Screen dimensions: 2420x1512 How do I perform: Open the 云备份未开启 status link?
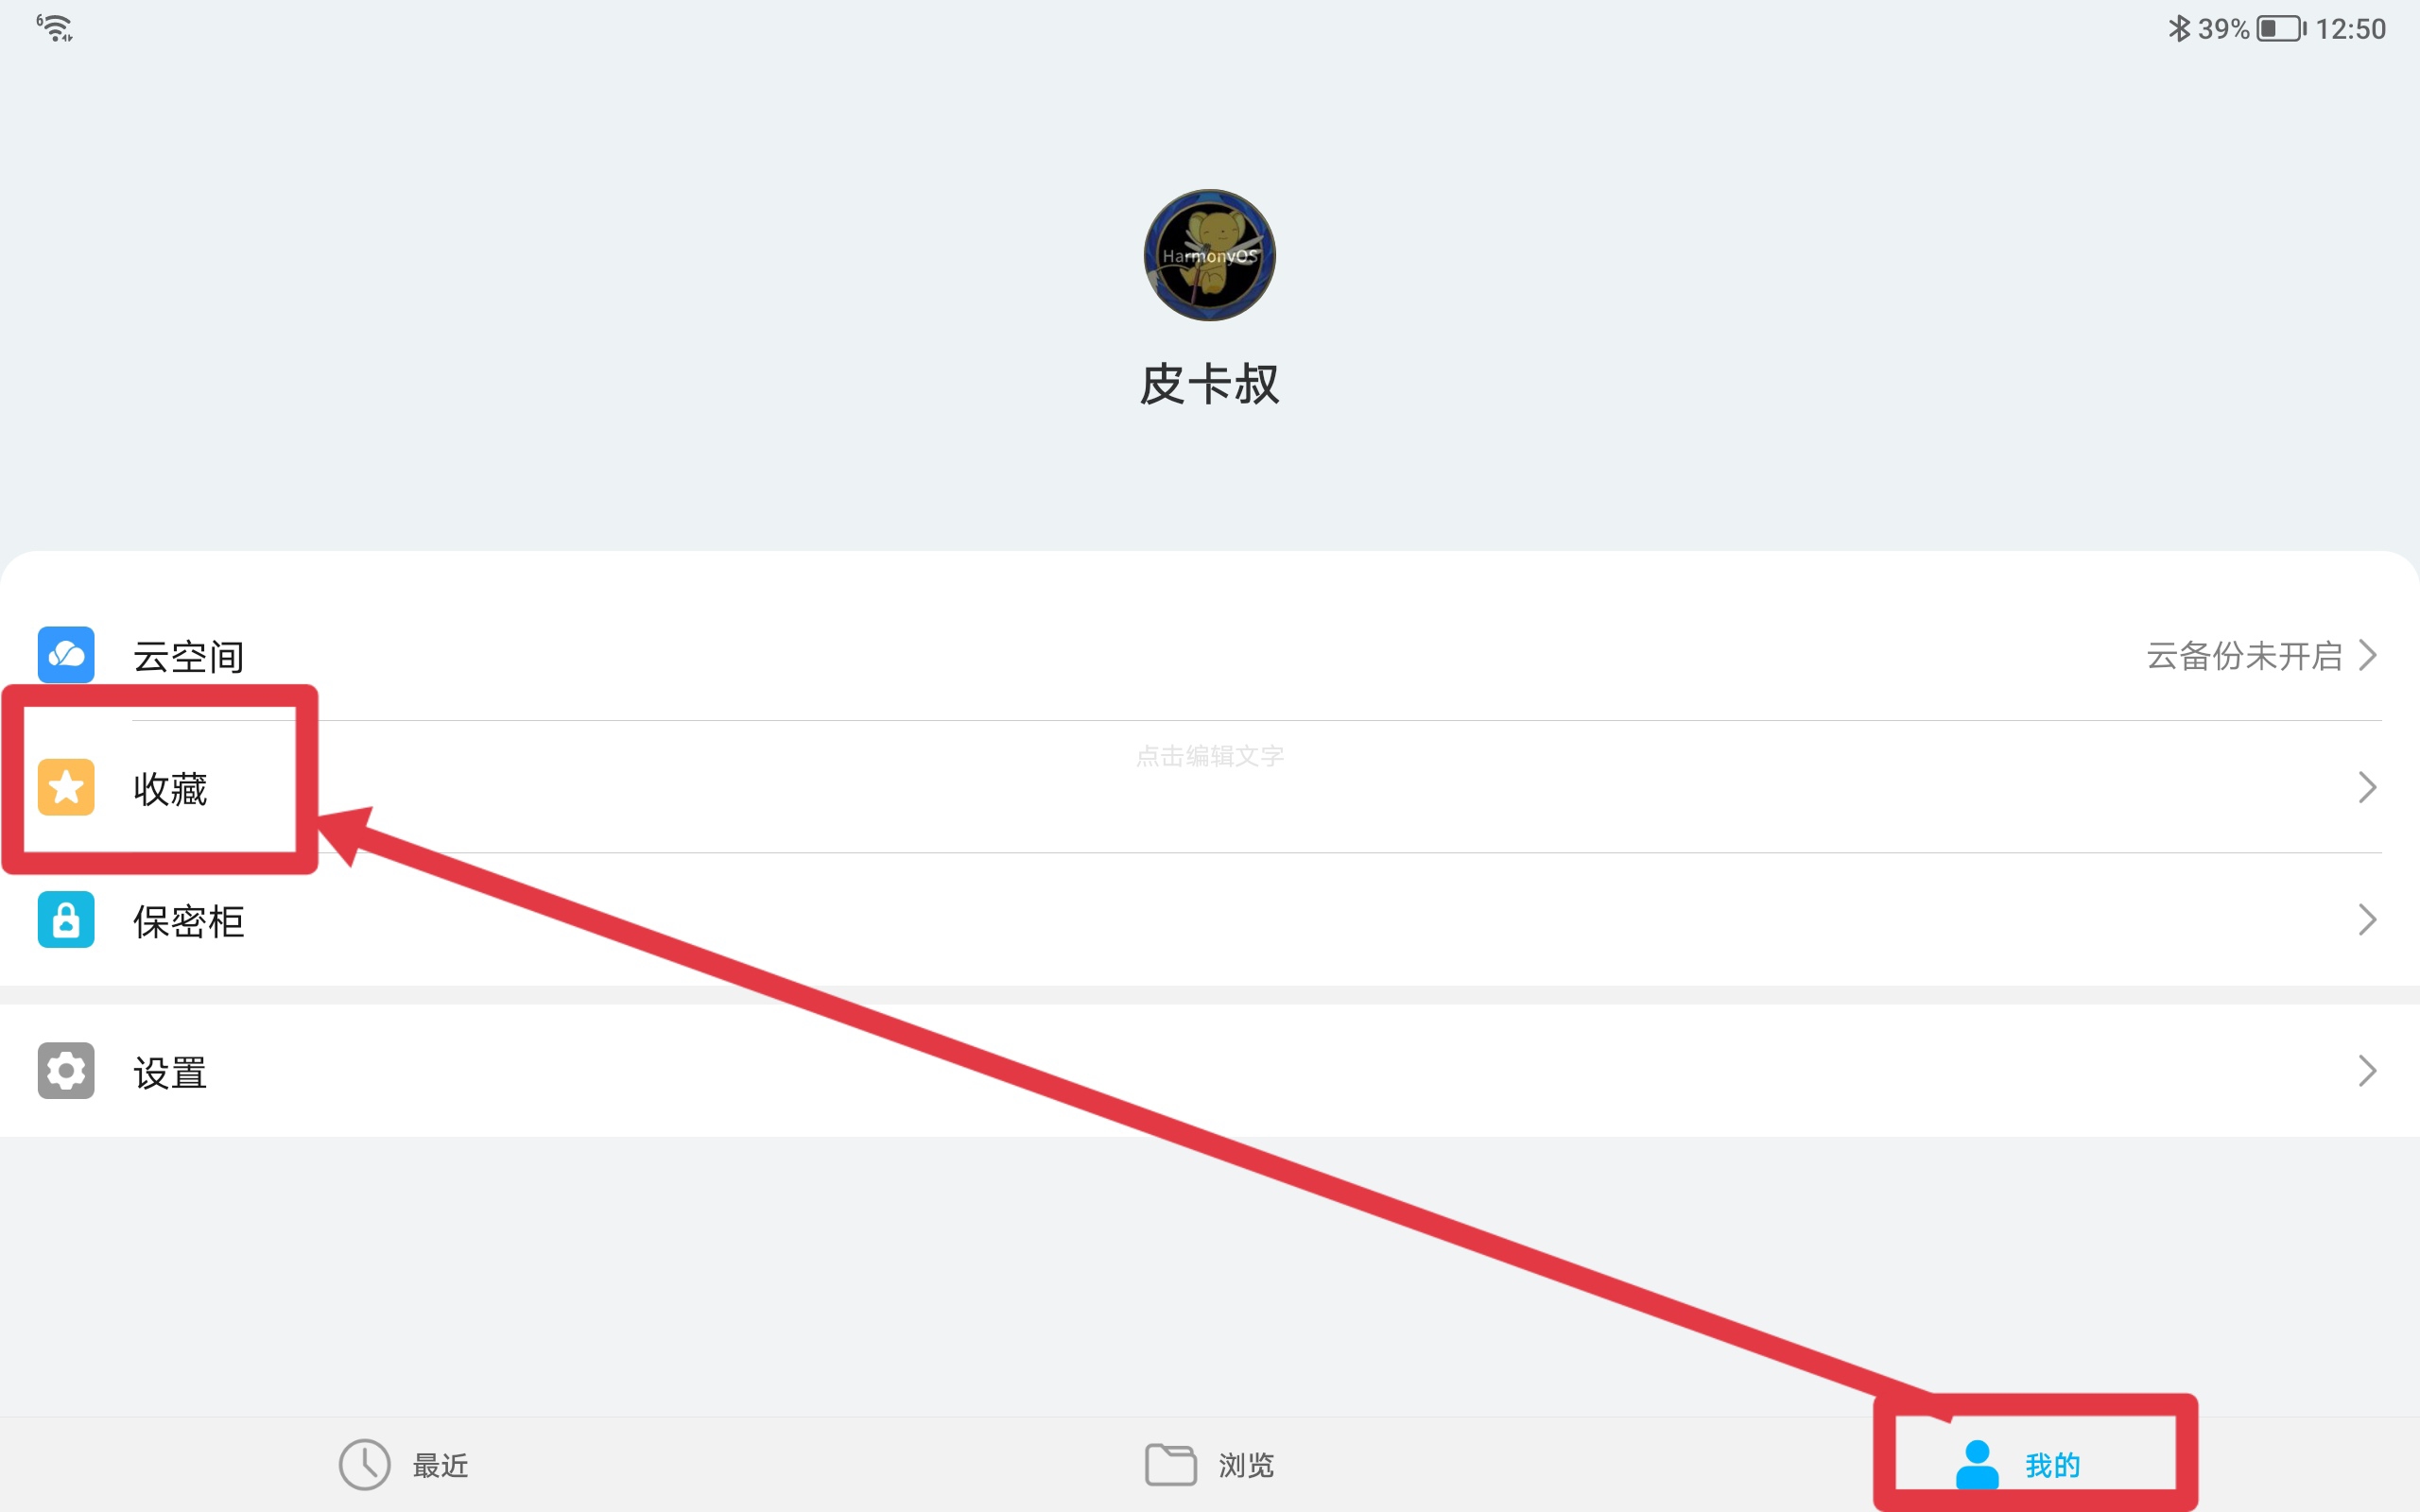pyautogui.click(x=2244, y=656)
